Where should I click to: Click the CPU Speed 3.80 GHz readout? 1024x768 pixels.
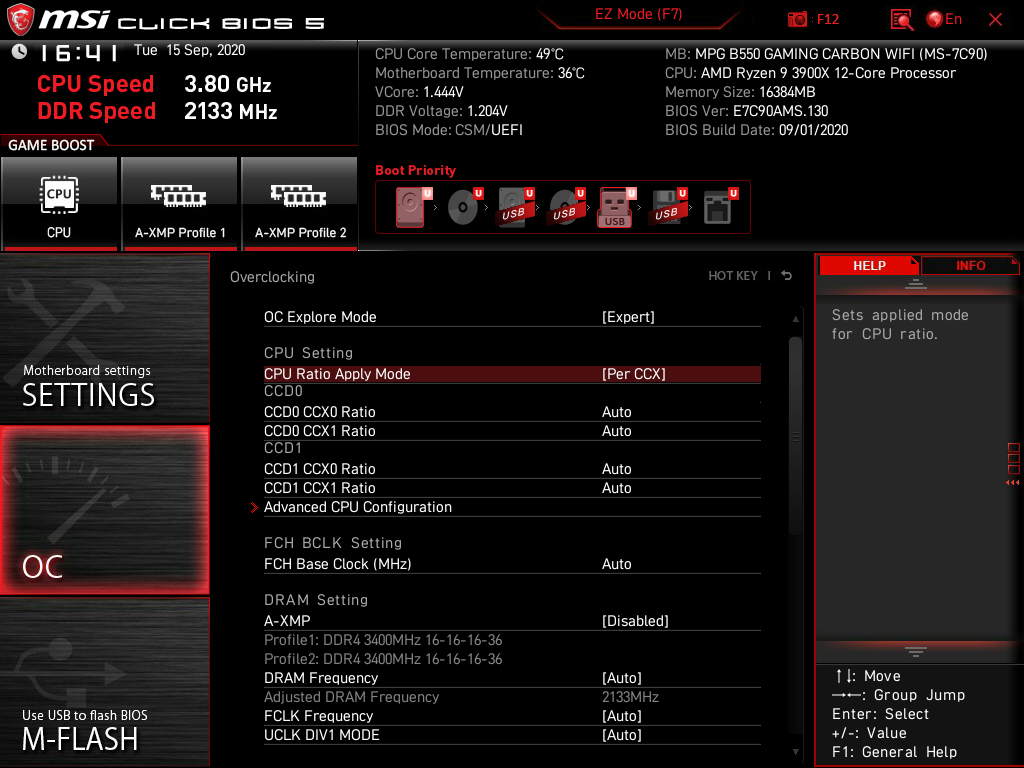coord(154,84)
